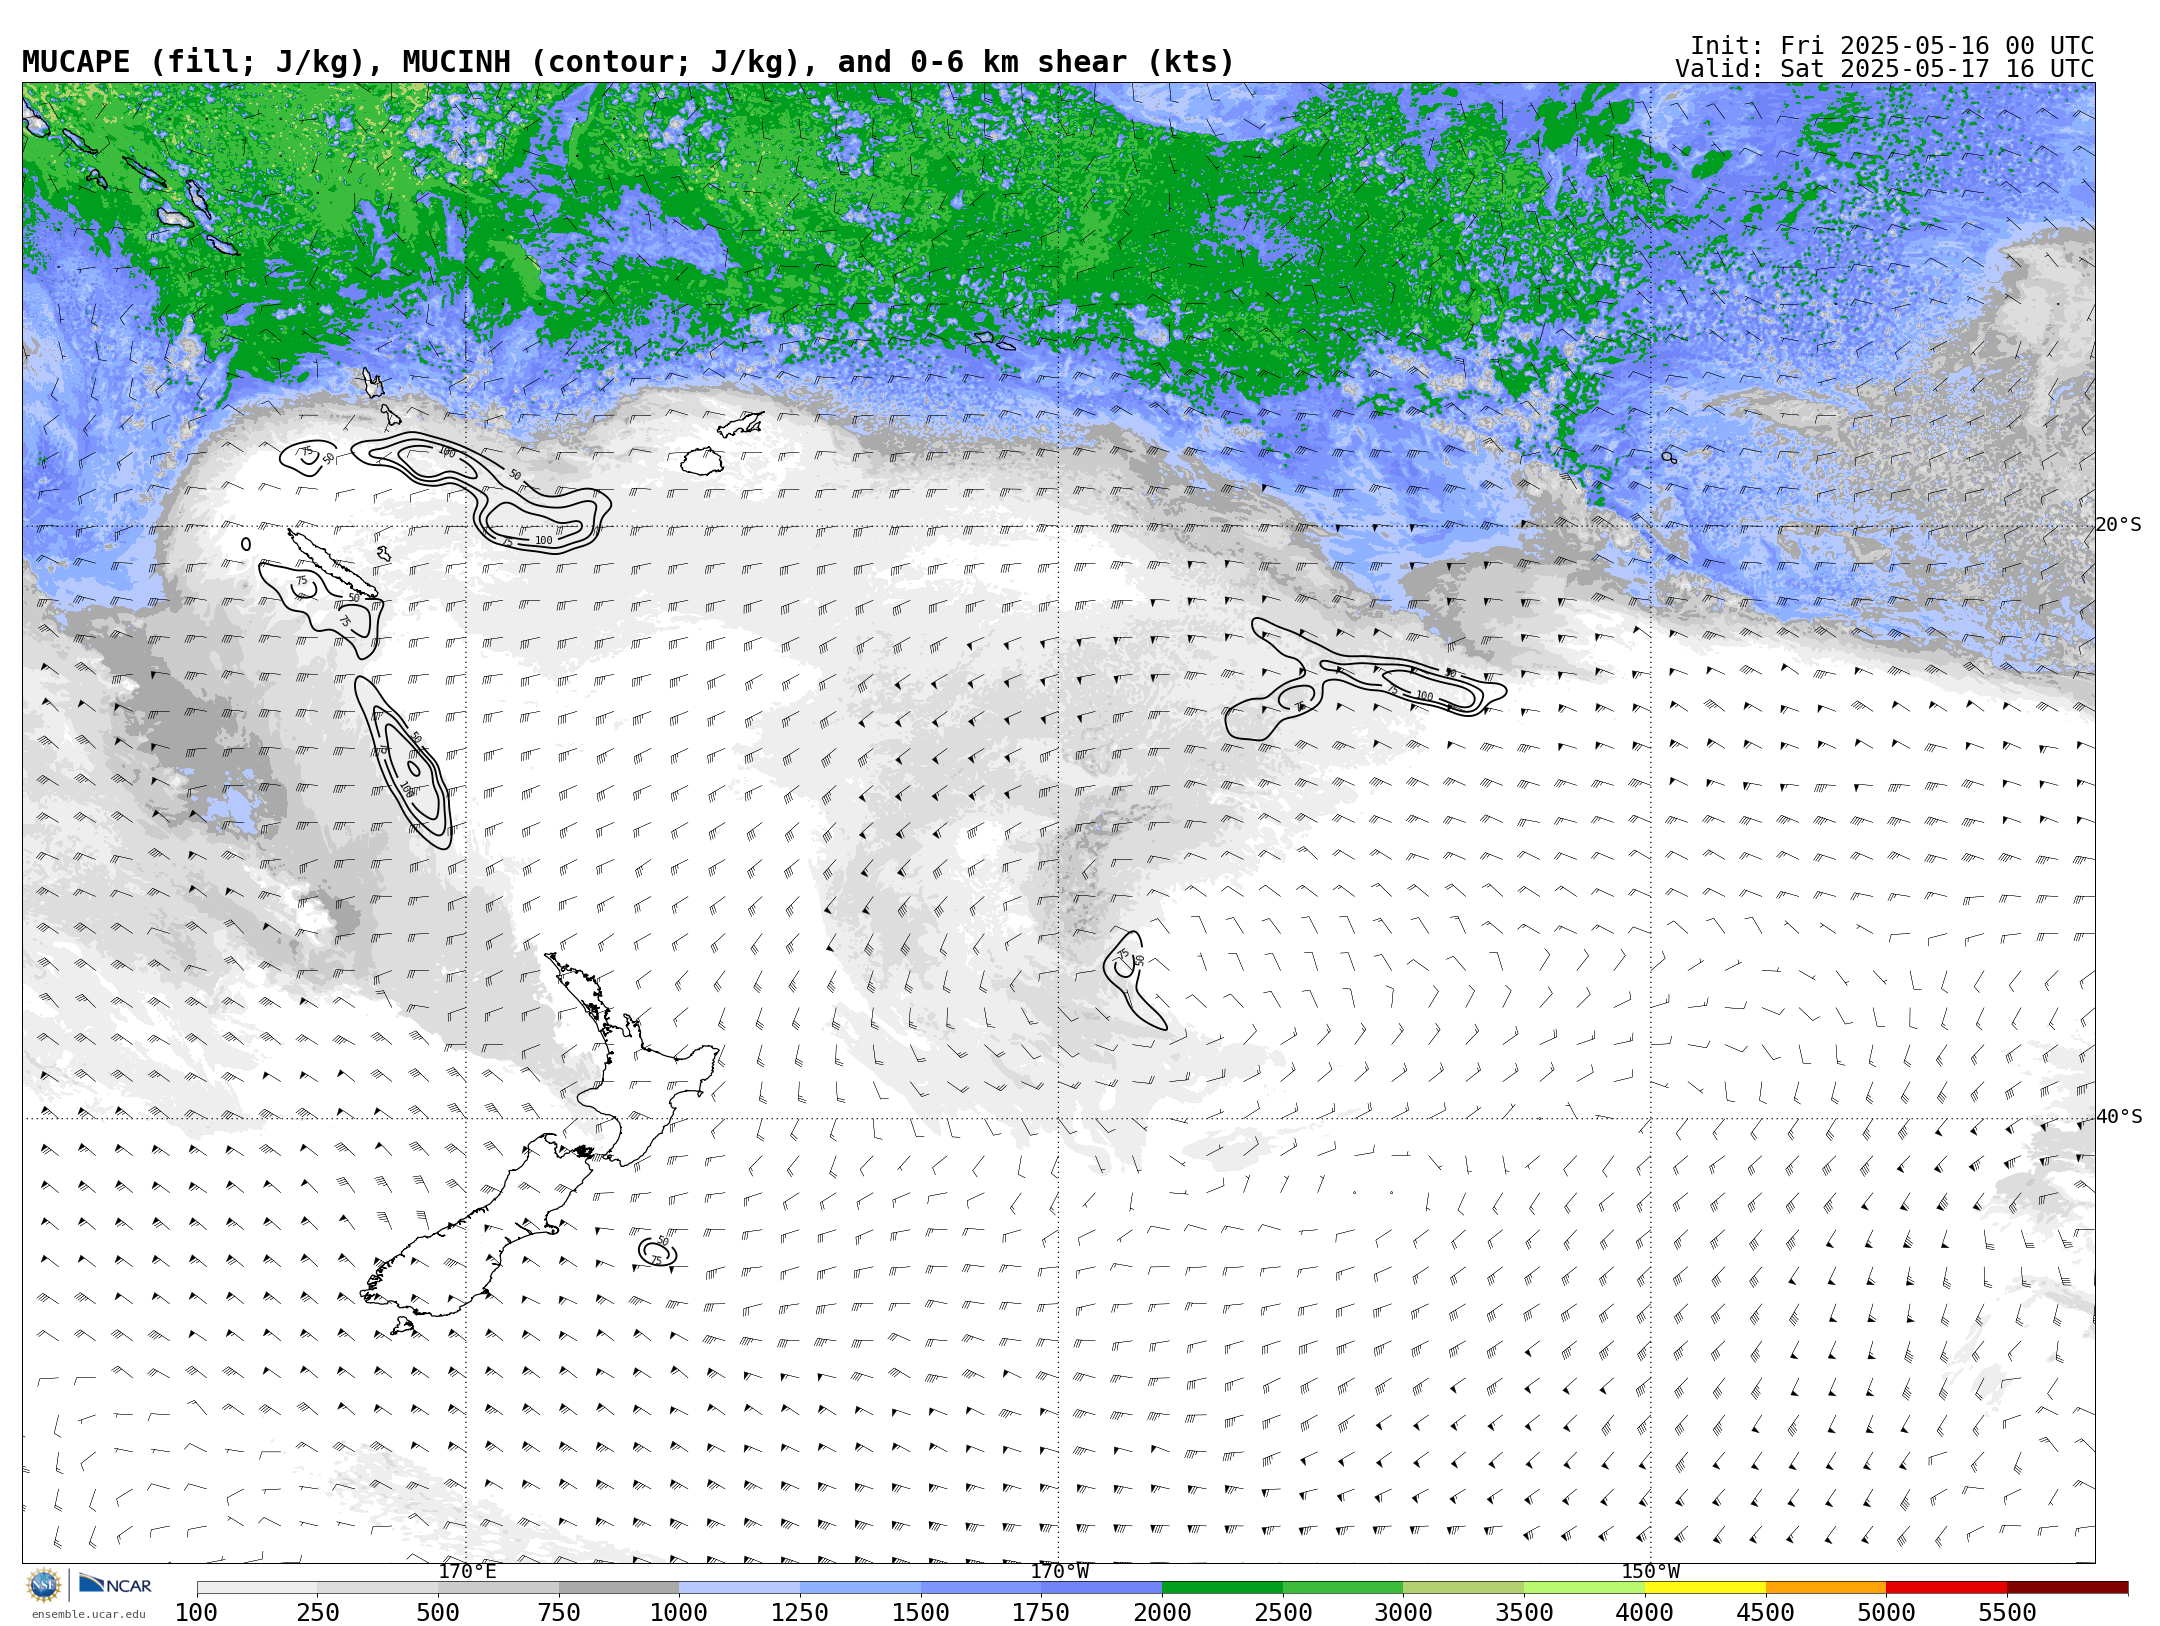This screenshot has height=1626, width=2160.
Task: Click the Valid: Sat 2025-05-17 16 UTC text
Action: (1885, 69)
